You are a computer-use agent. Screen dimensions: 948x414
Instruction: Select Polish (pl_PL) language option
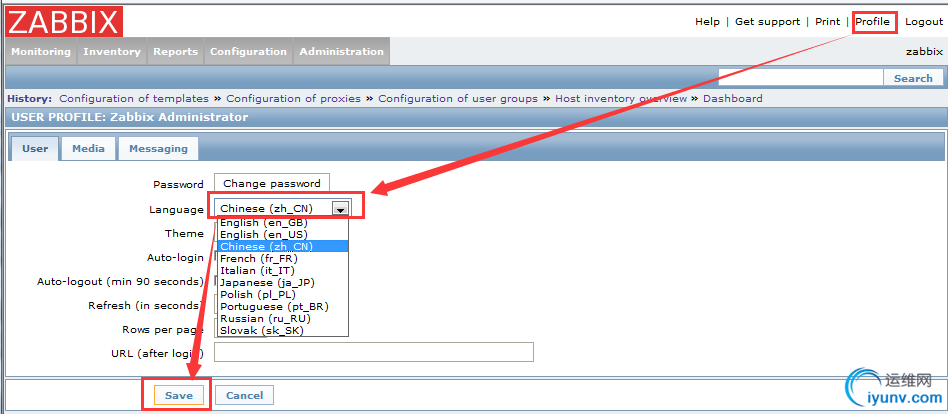tap(282, 294)
